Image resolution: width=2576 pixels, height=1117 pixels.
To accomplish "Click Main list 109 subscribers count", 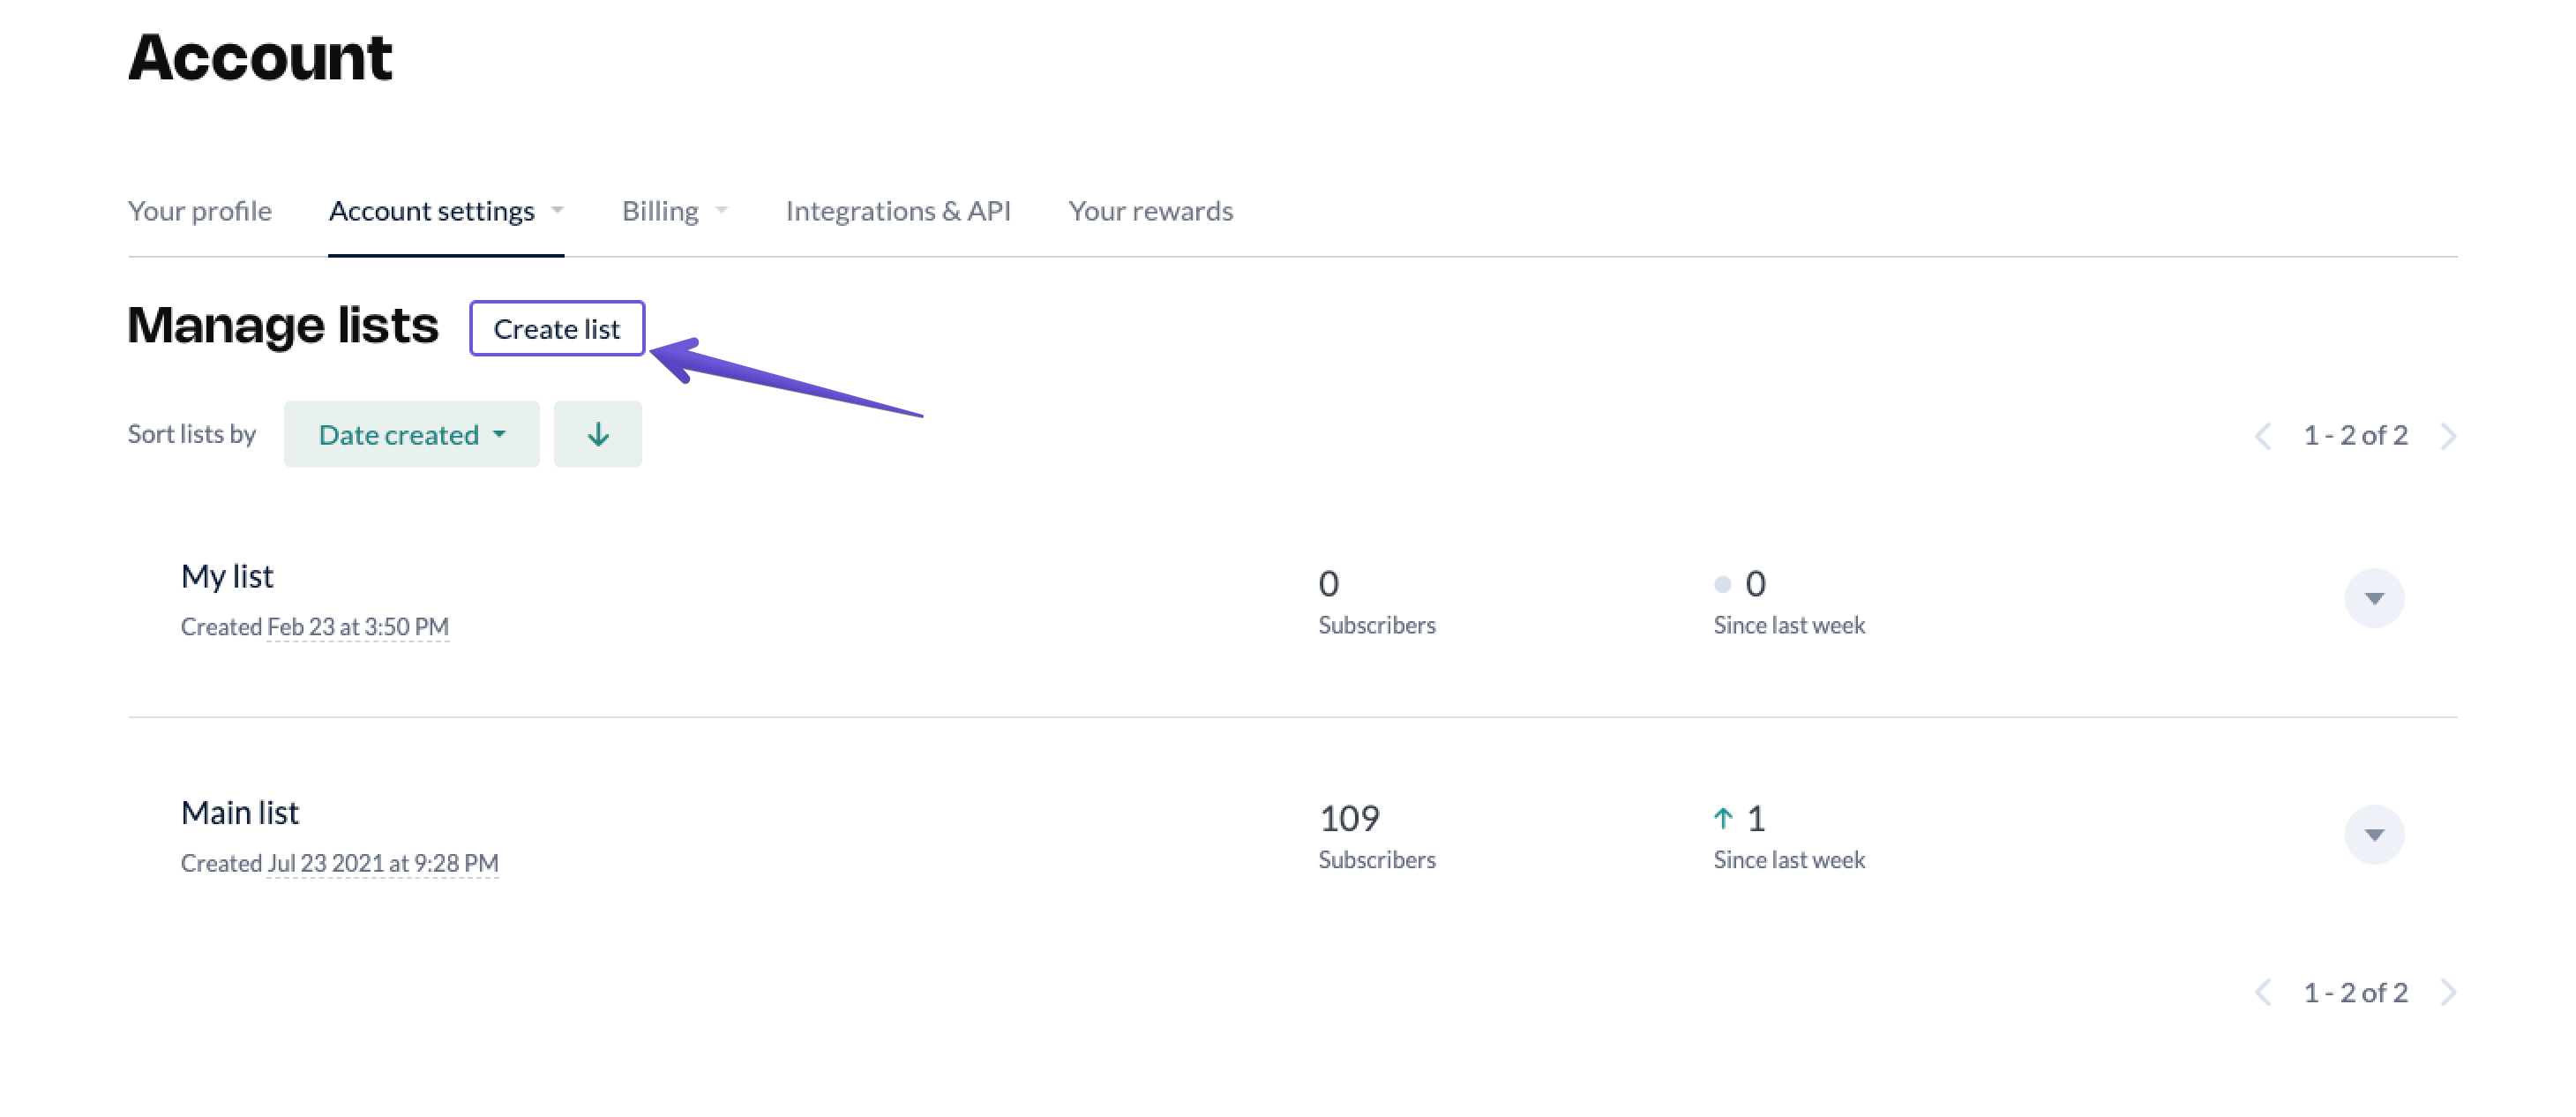I will [1349, 819].
